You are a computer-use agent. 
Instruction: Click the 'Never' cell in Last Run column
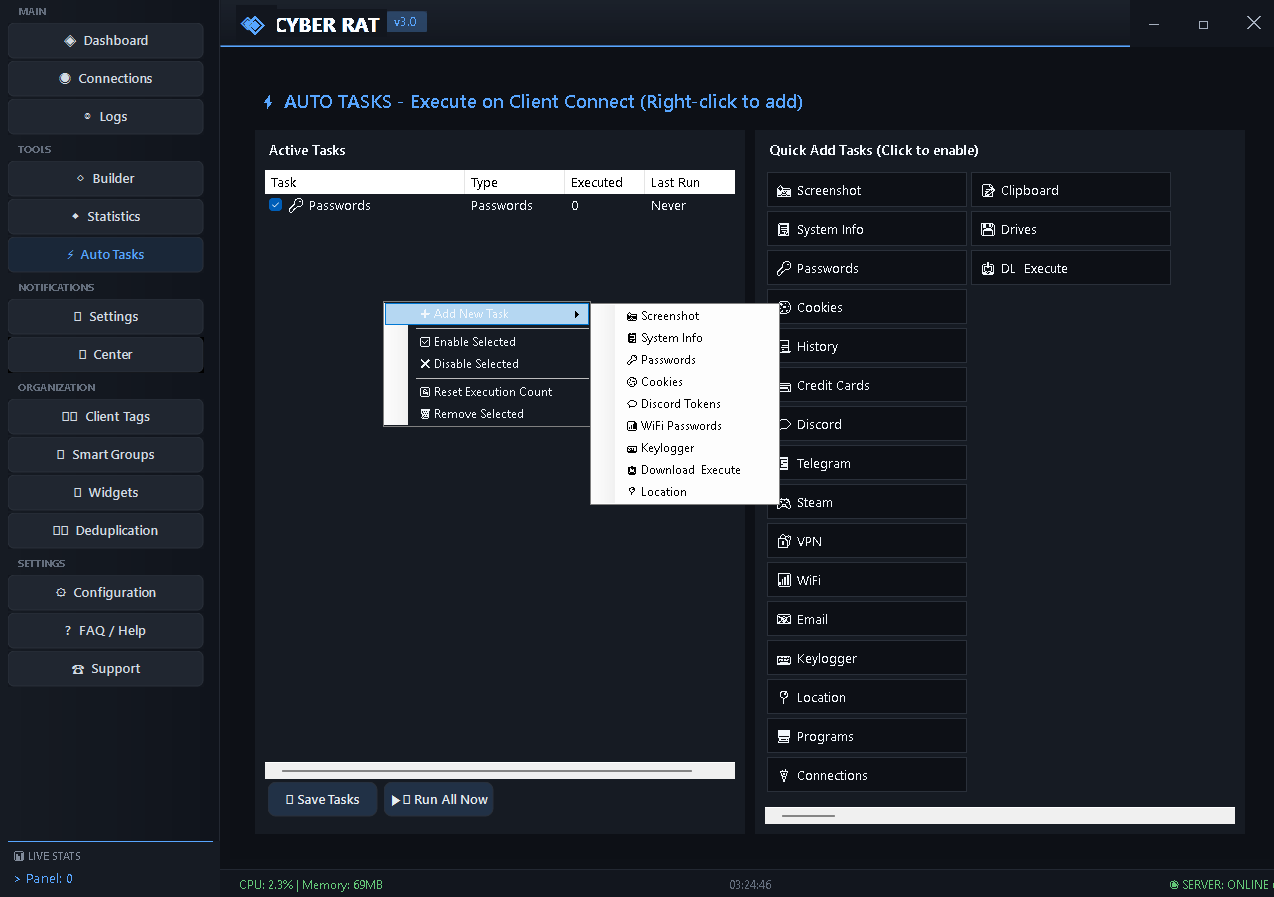668,206
